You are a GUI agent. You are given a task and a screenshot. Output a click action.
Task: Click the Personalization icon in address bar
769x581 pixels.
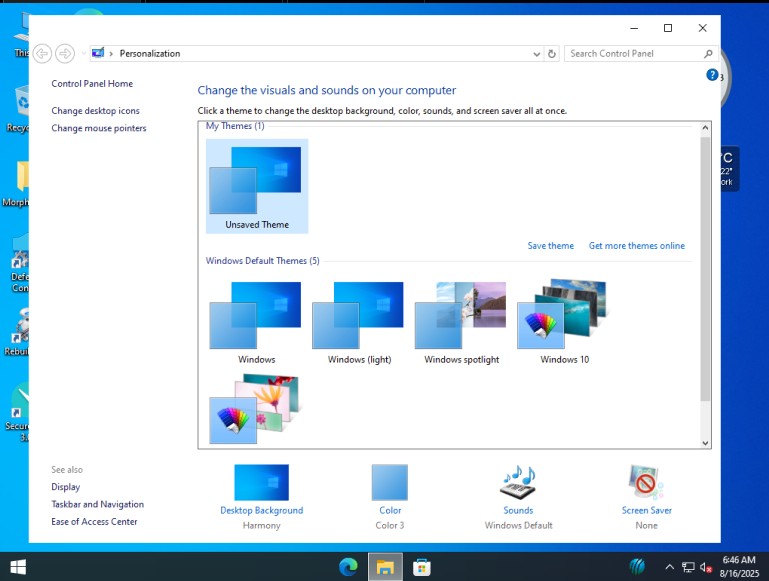coord(98,53)
